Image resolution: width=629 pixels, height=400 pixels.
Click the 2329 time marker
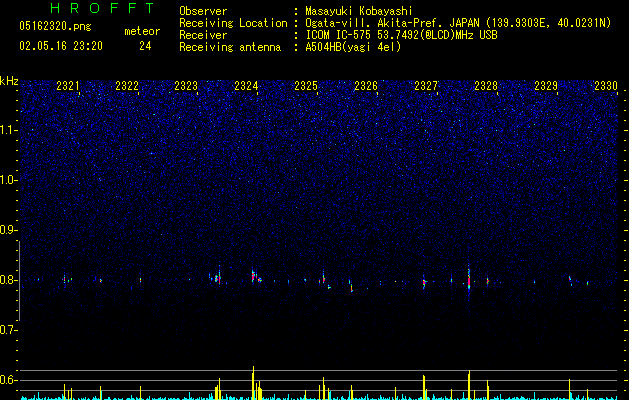[546, 86]
